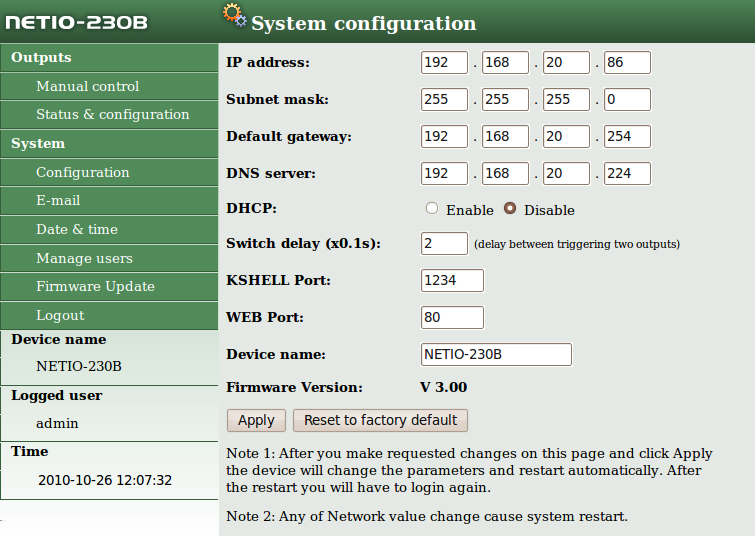
Task: Click the Device name input field
Action: pyautogui.click(x=496, y=354)
